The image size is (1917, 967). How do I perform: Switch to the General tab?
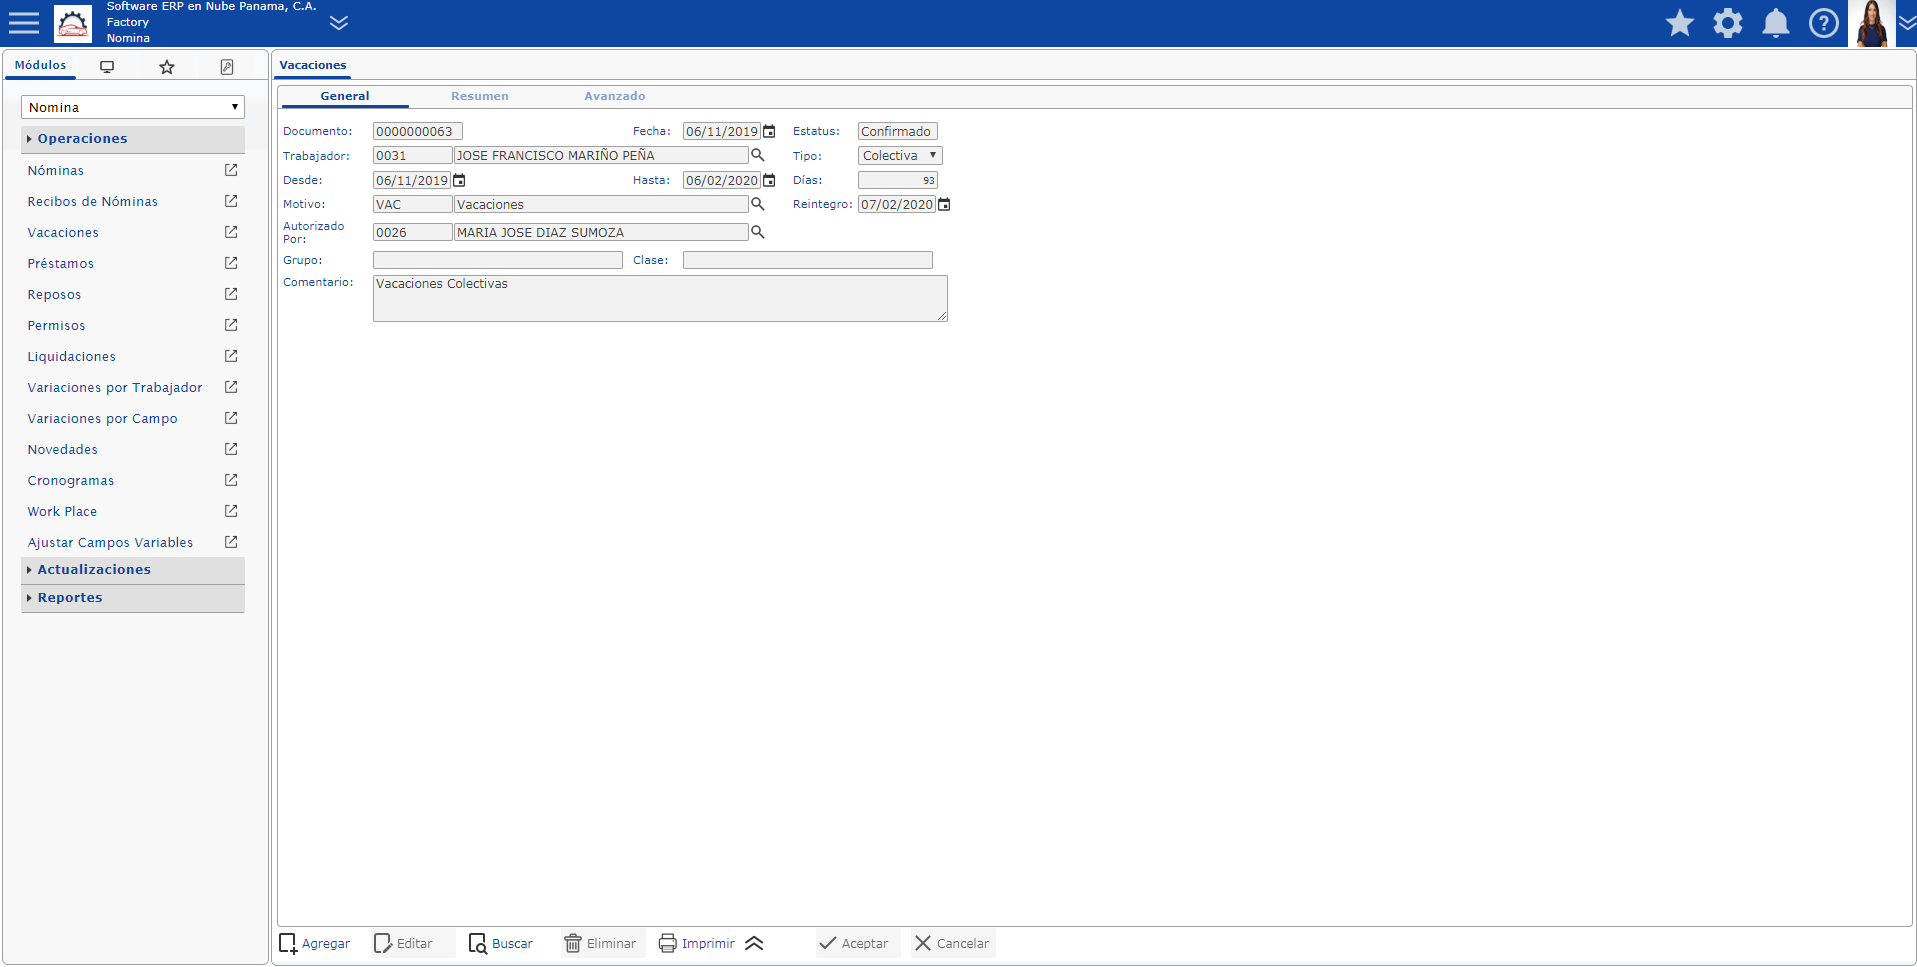click(x=345, y=97)
